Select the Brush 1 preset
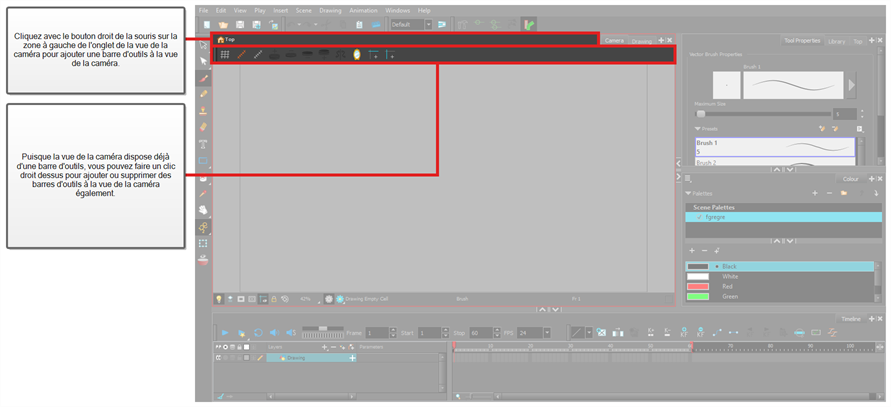The image size is (891, 407). tap(775, 147)
